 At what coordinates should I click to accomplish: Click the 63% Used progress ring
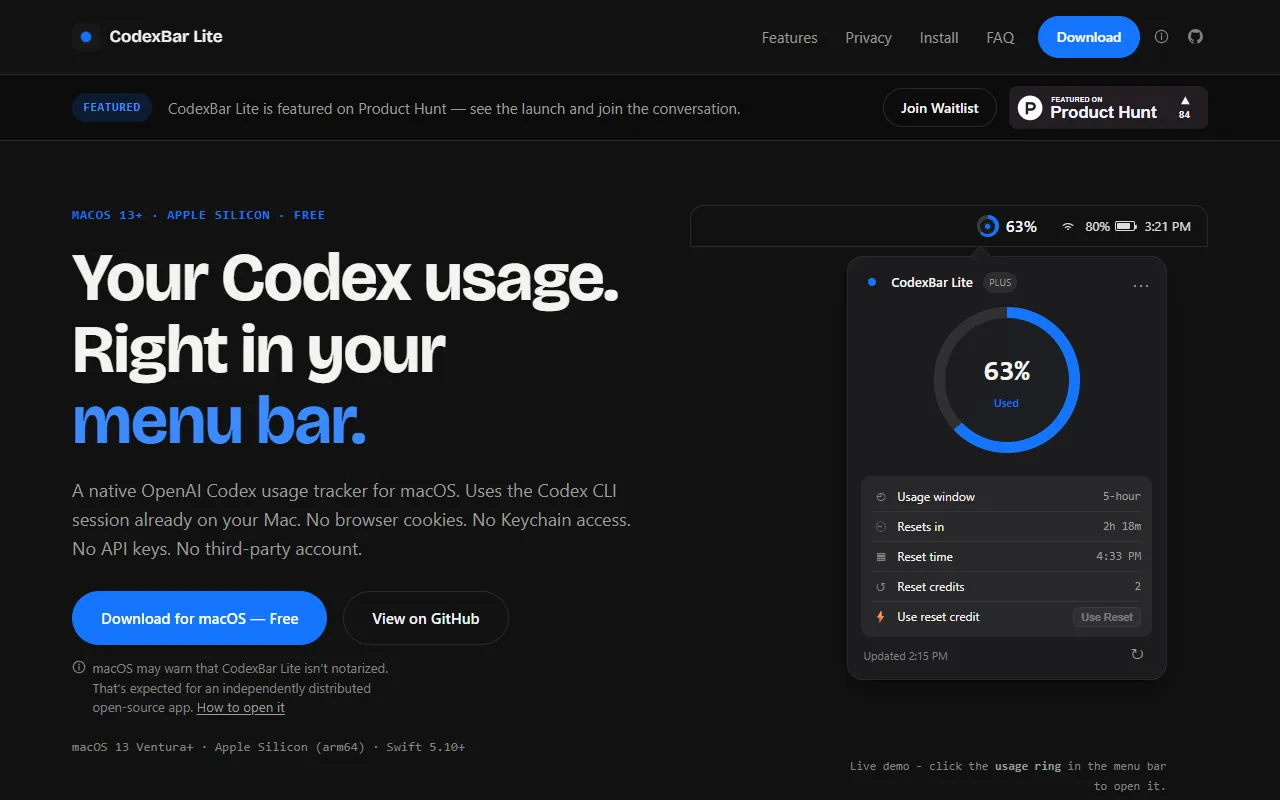1007,380
